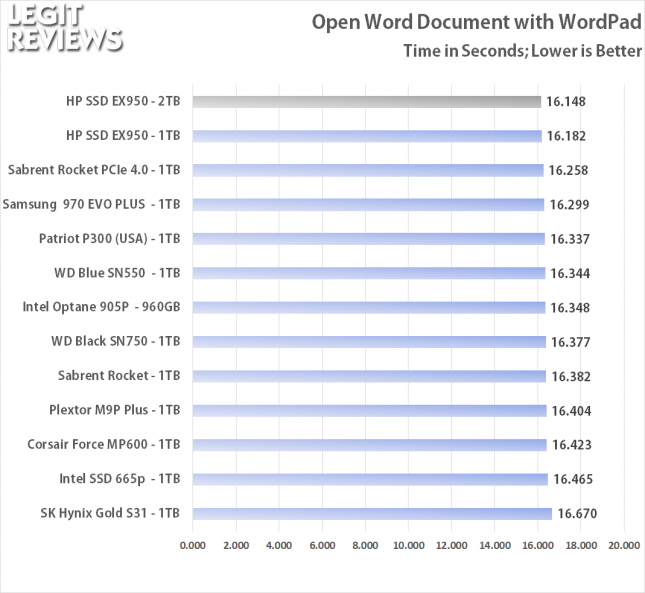
Task: Click the axis tick 8.000
Action: click(x=365, y=546)
